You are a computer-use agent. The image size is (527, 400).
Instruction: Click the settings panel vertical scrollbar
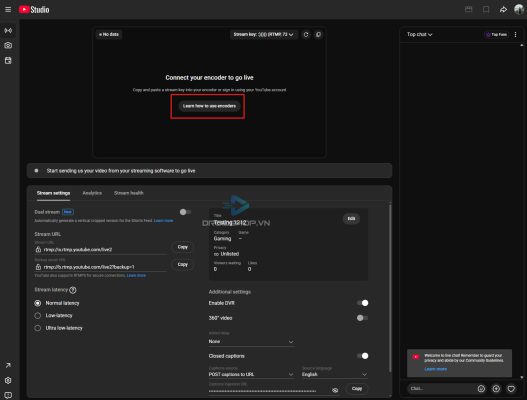(390, 287)
